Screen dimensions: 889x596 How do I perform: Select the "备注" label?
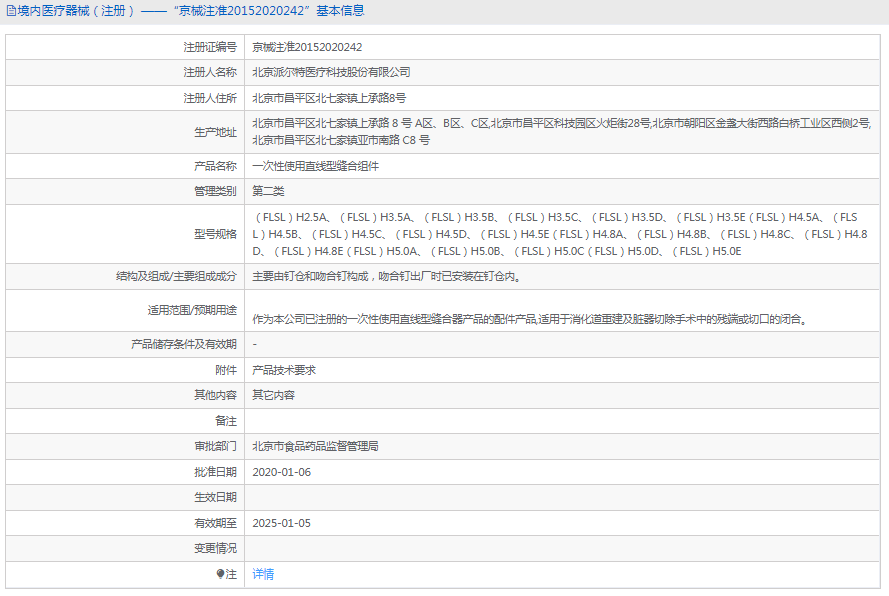(x=226, y=421)
